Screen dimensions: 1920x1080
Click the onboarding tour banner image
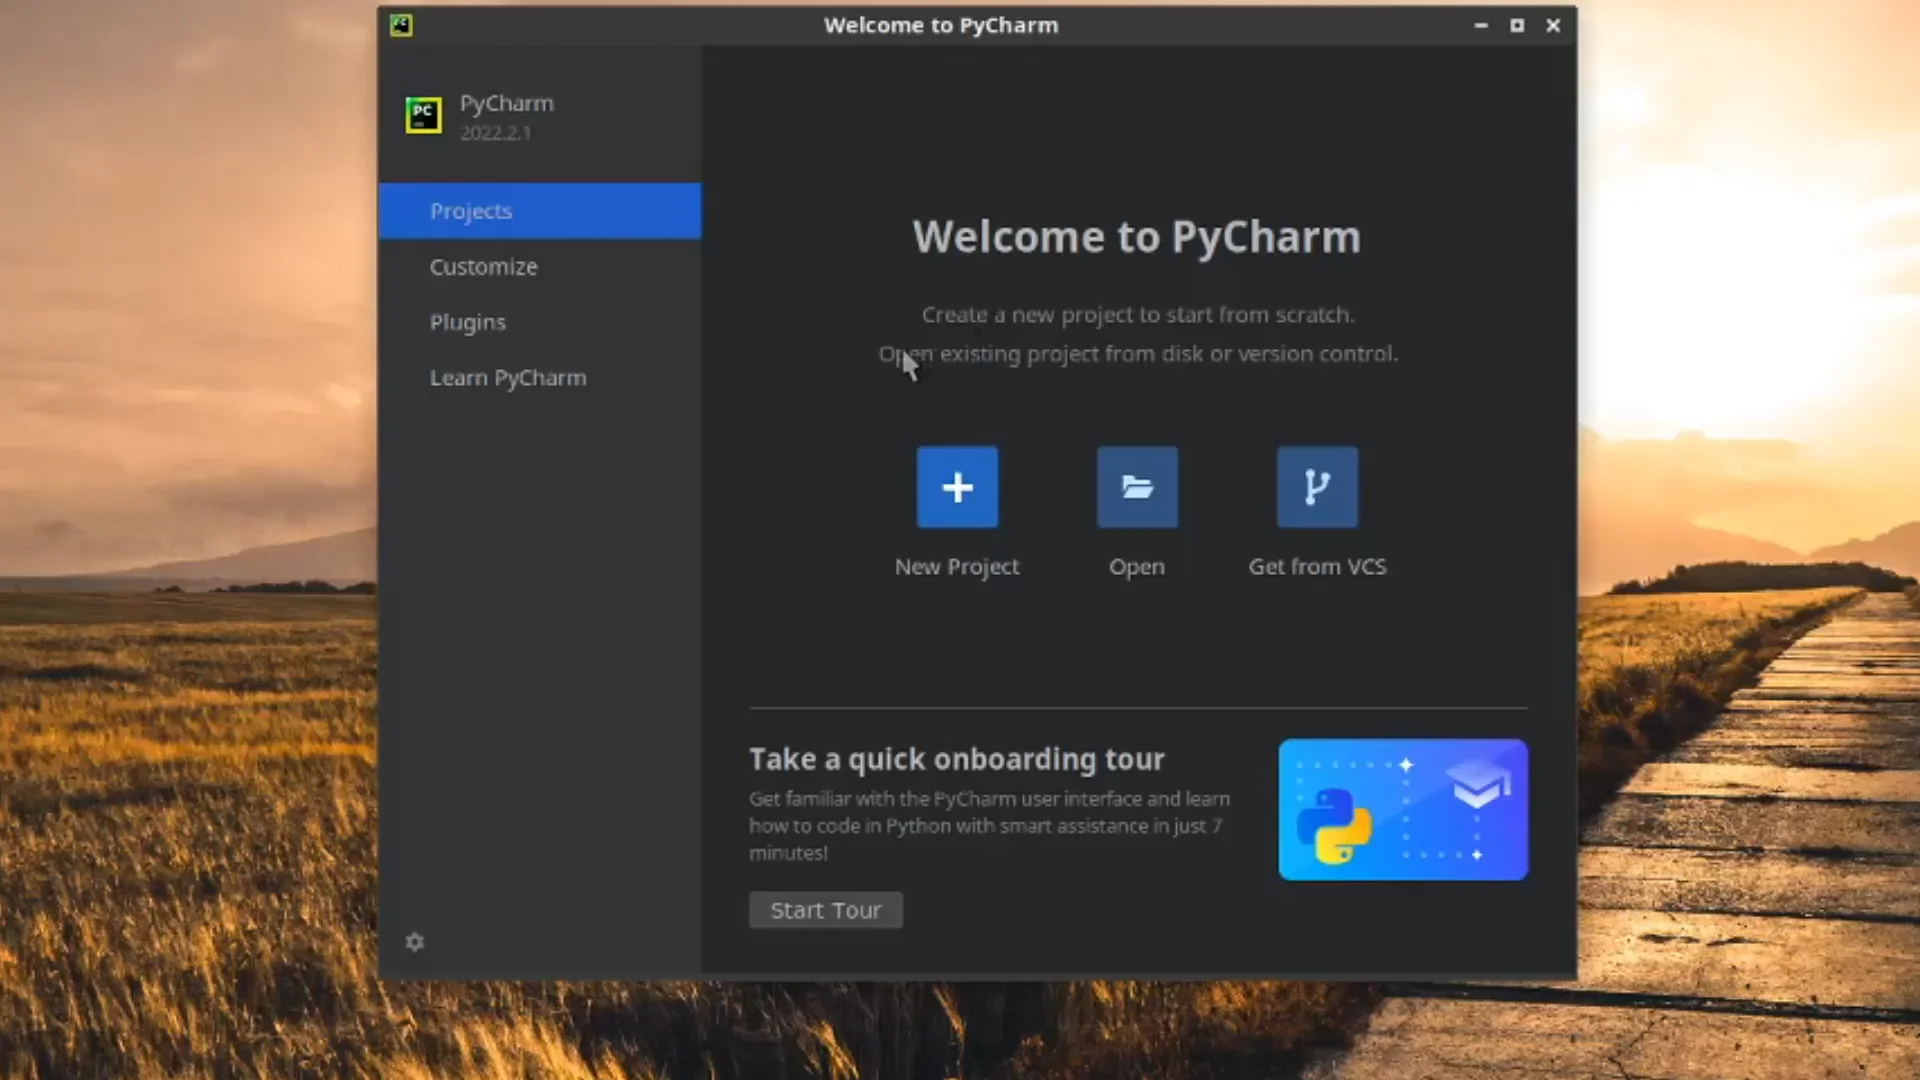[1402, 809]
